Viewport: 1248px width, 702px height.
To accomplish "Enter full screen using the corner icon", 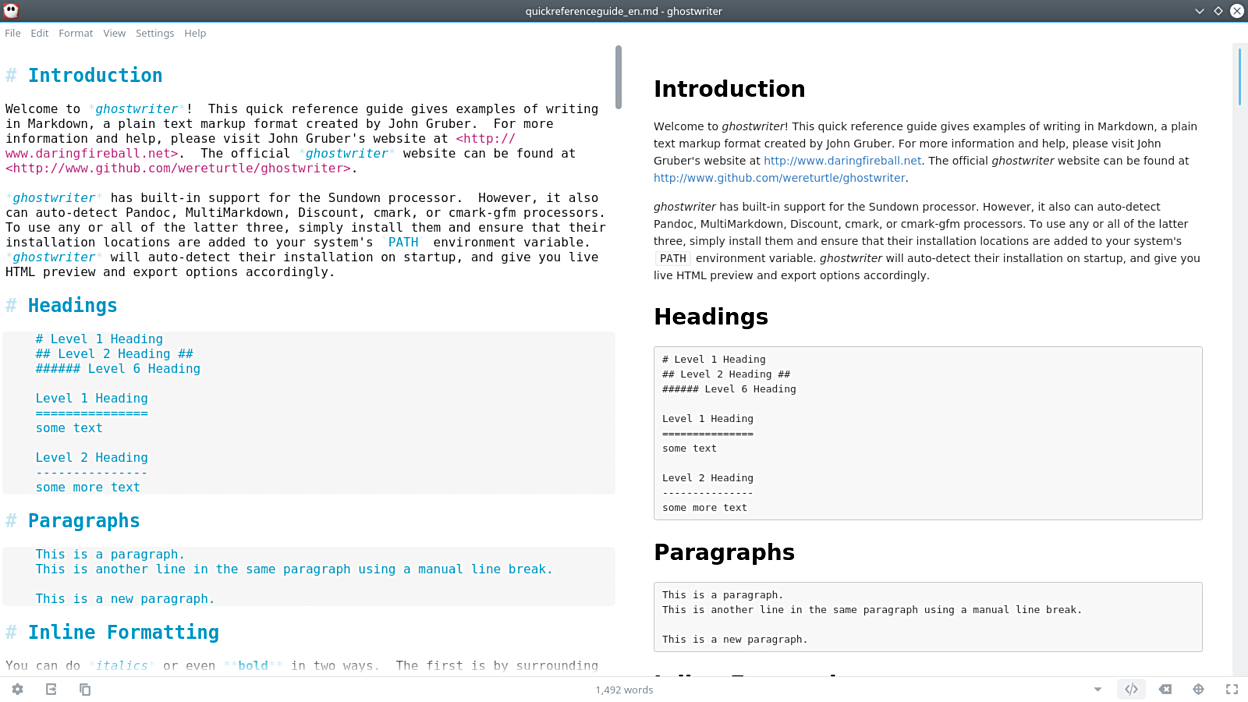I will [1232, 689].
